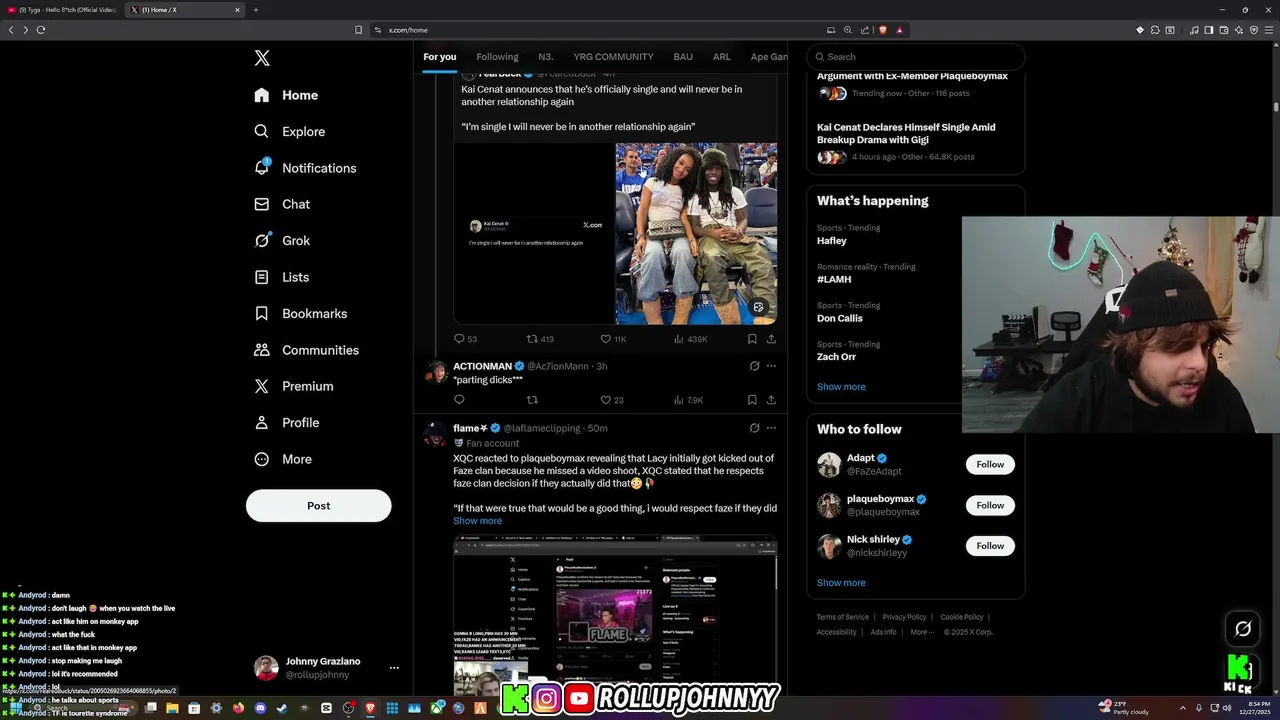The image size is (1280, 720).
Task: Click the Post button
Action: click(x=318, y=505)
